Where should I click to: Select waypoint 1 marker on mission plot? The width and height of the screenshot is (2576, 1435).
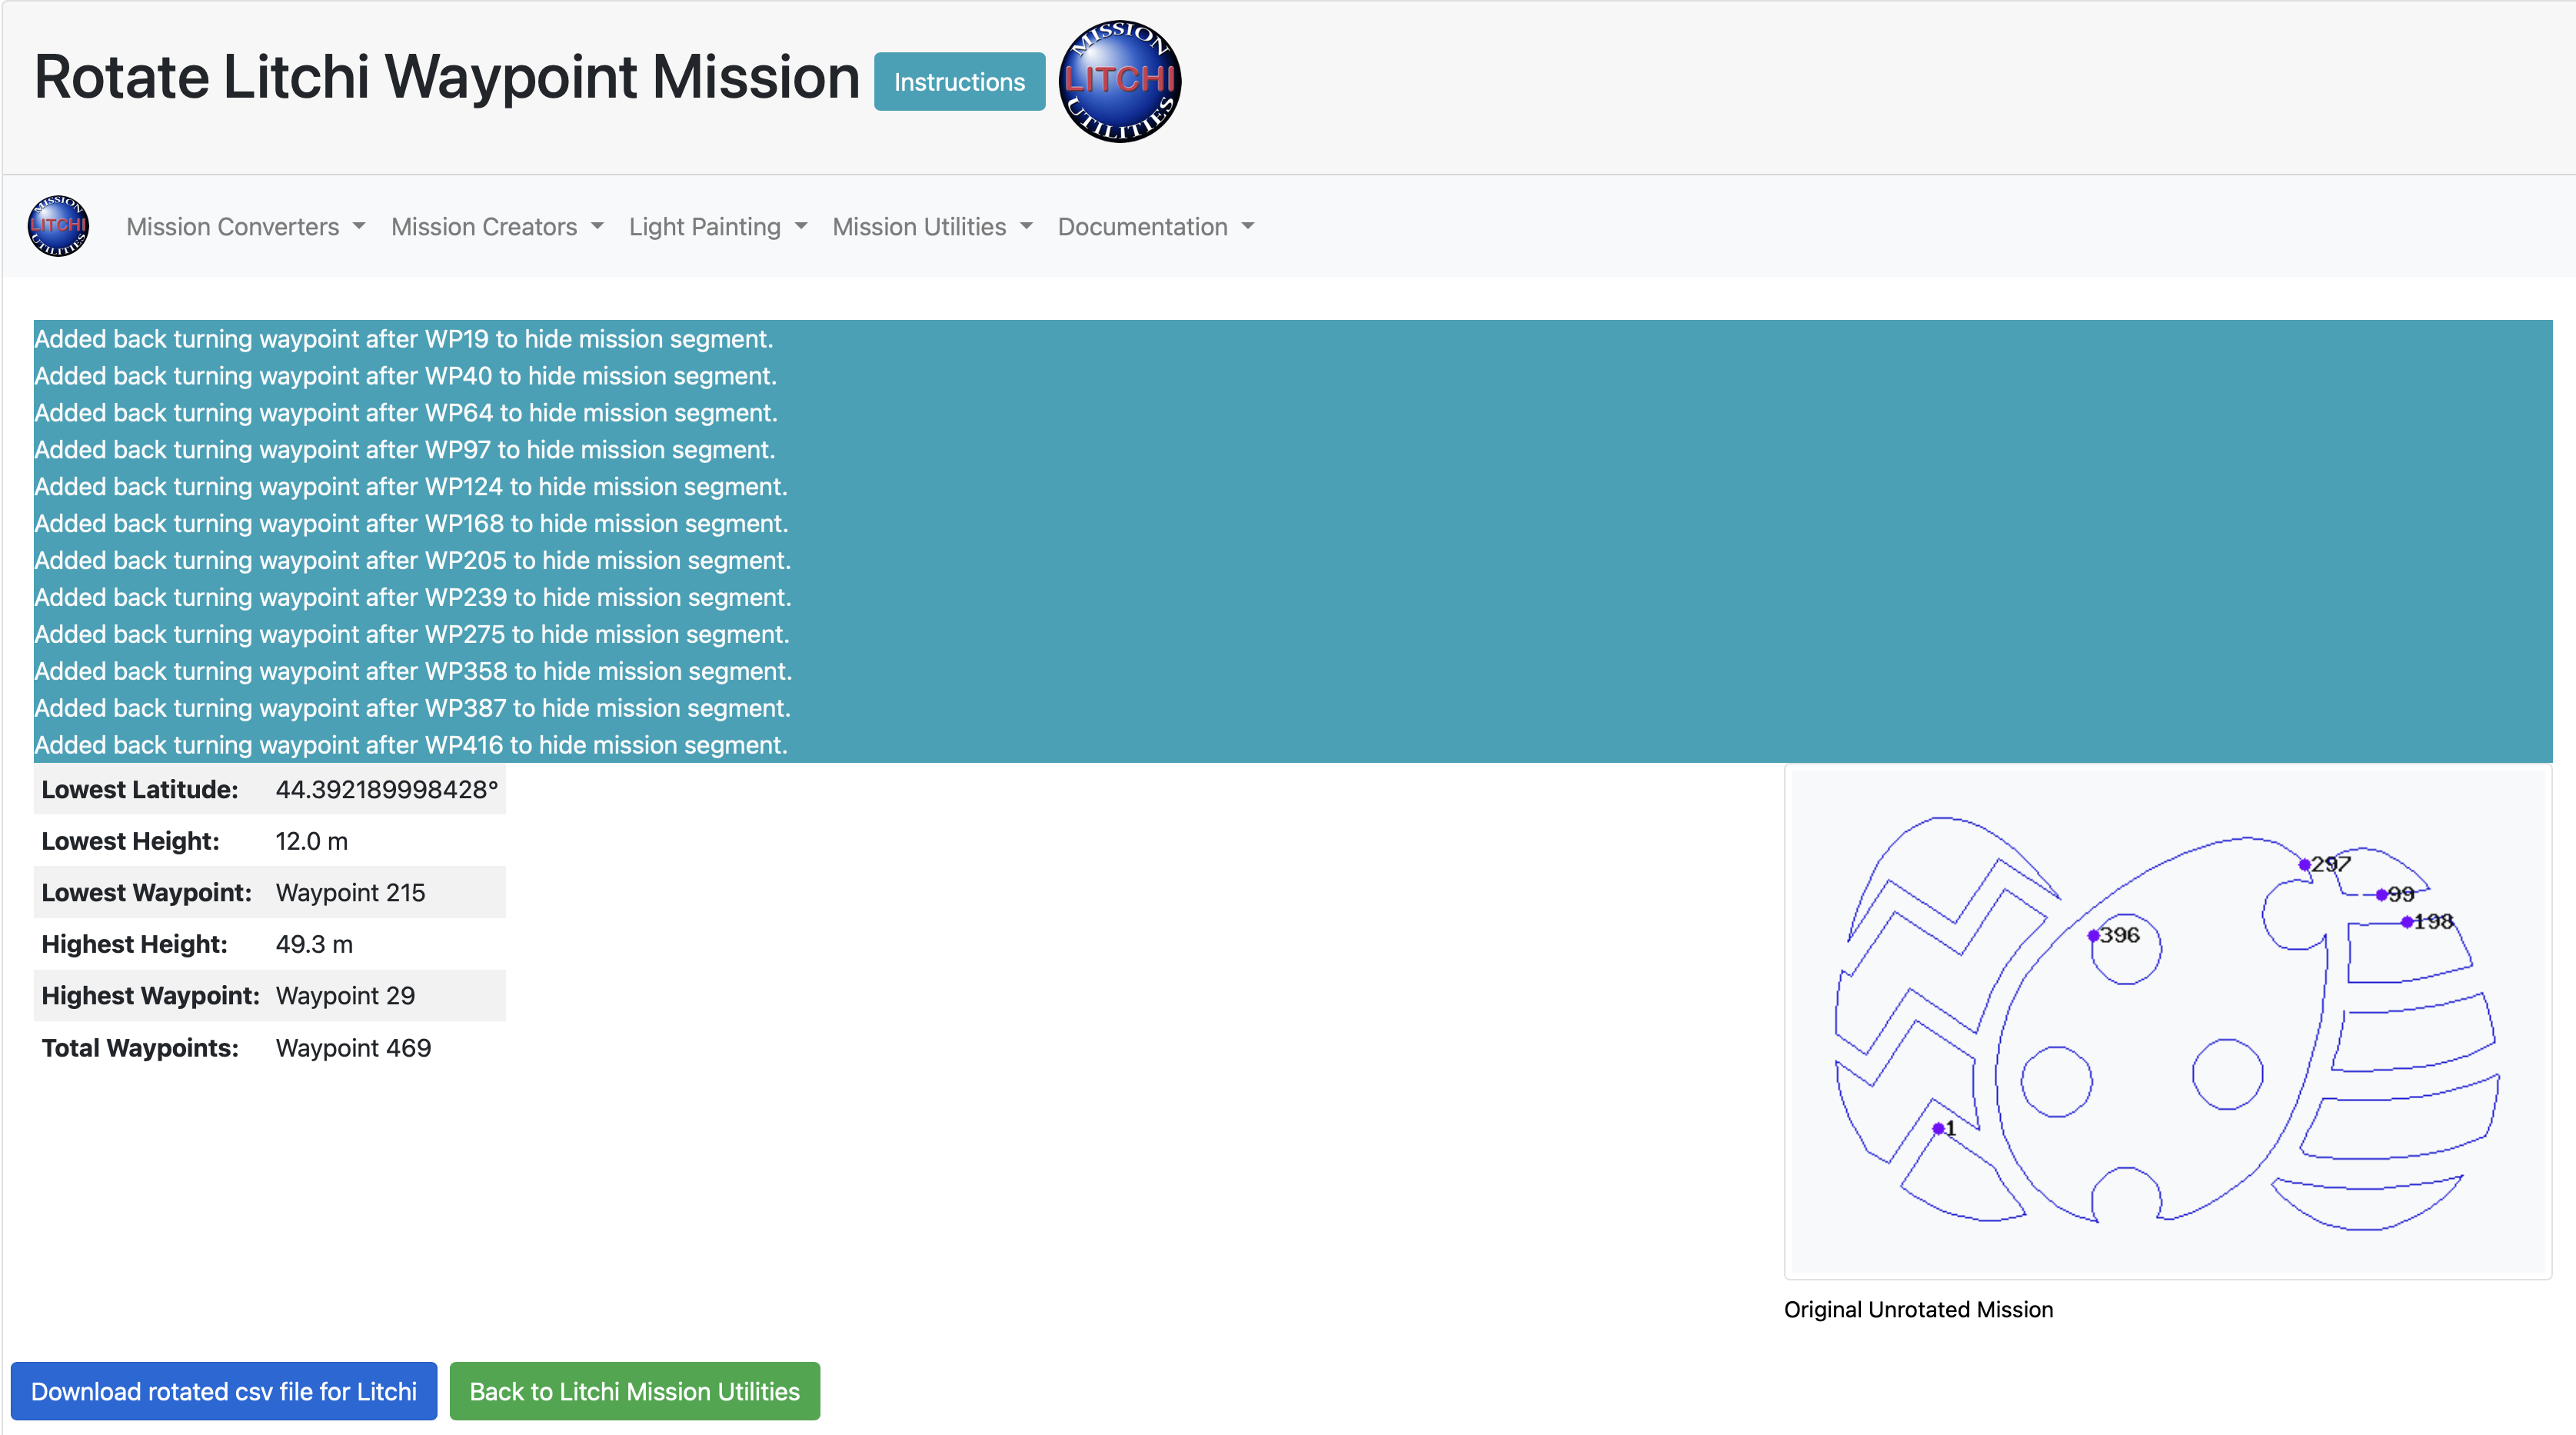pos(1938,1129)
